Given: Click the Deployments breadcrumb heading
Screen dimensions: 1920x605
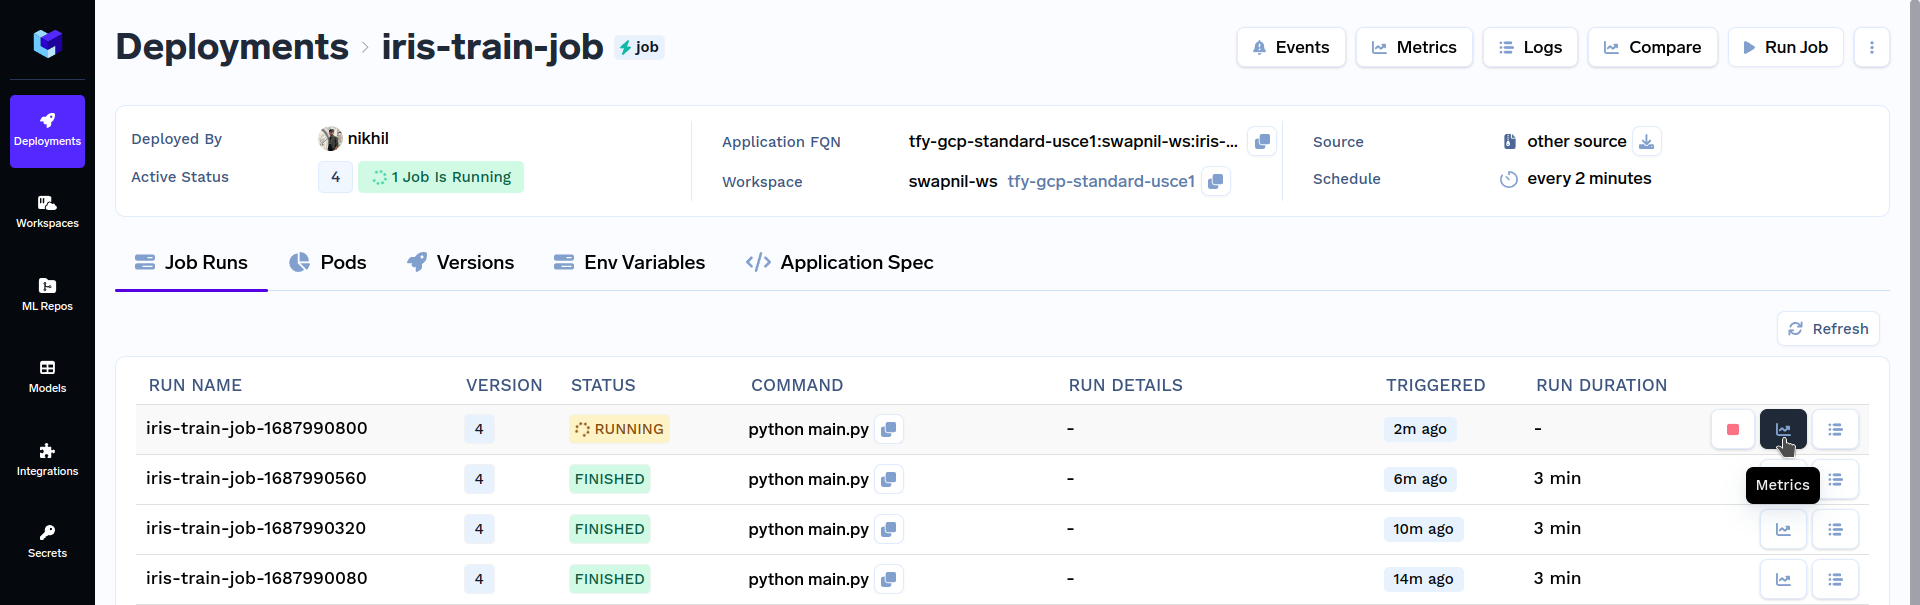Looking at the screenshot, I should (232, 47).
